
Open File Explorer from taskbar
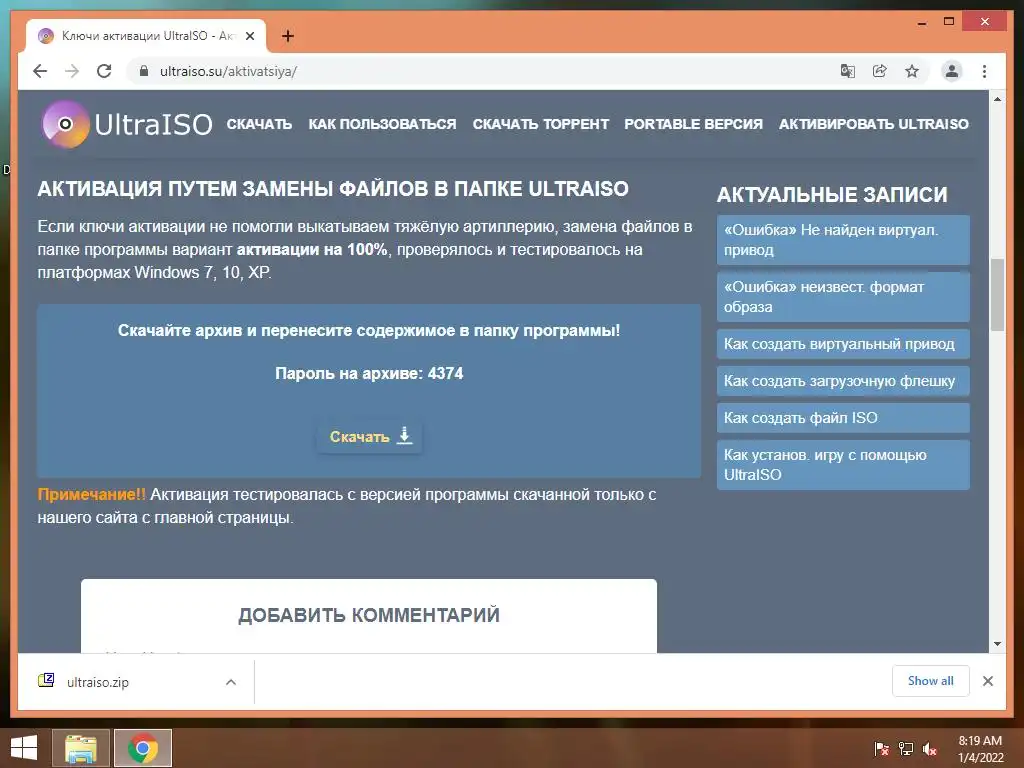81,748
